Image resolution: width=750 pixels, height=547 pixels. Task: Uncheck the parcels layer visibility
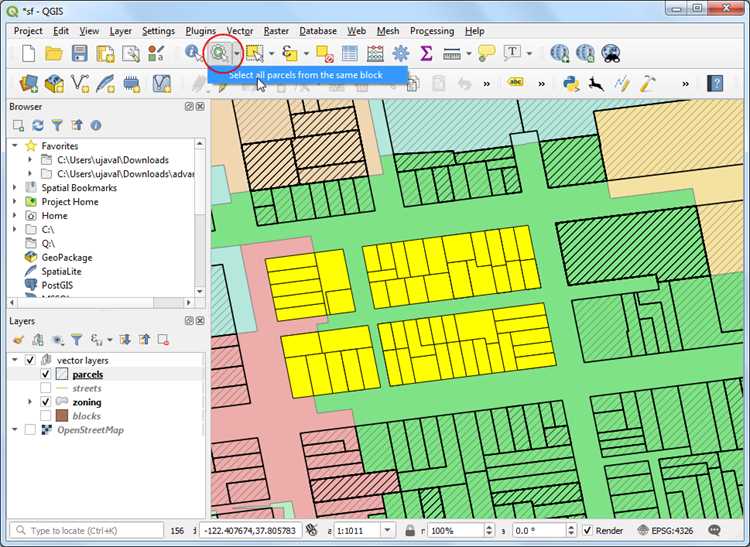pos(45,374)
